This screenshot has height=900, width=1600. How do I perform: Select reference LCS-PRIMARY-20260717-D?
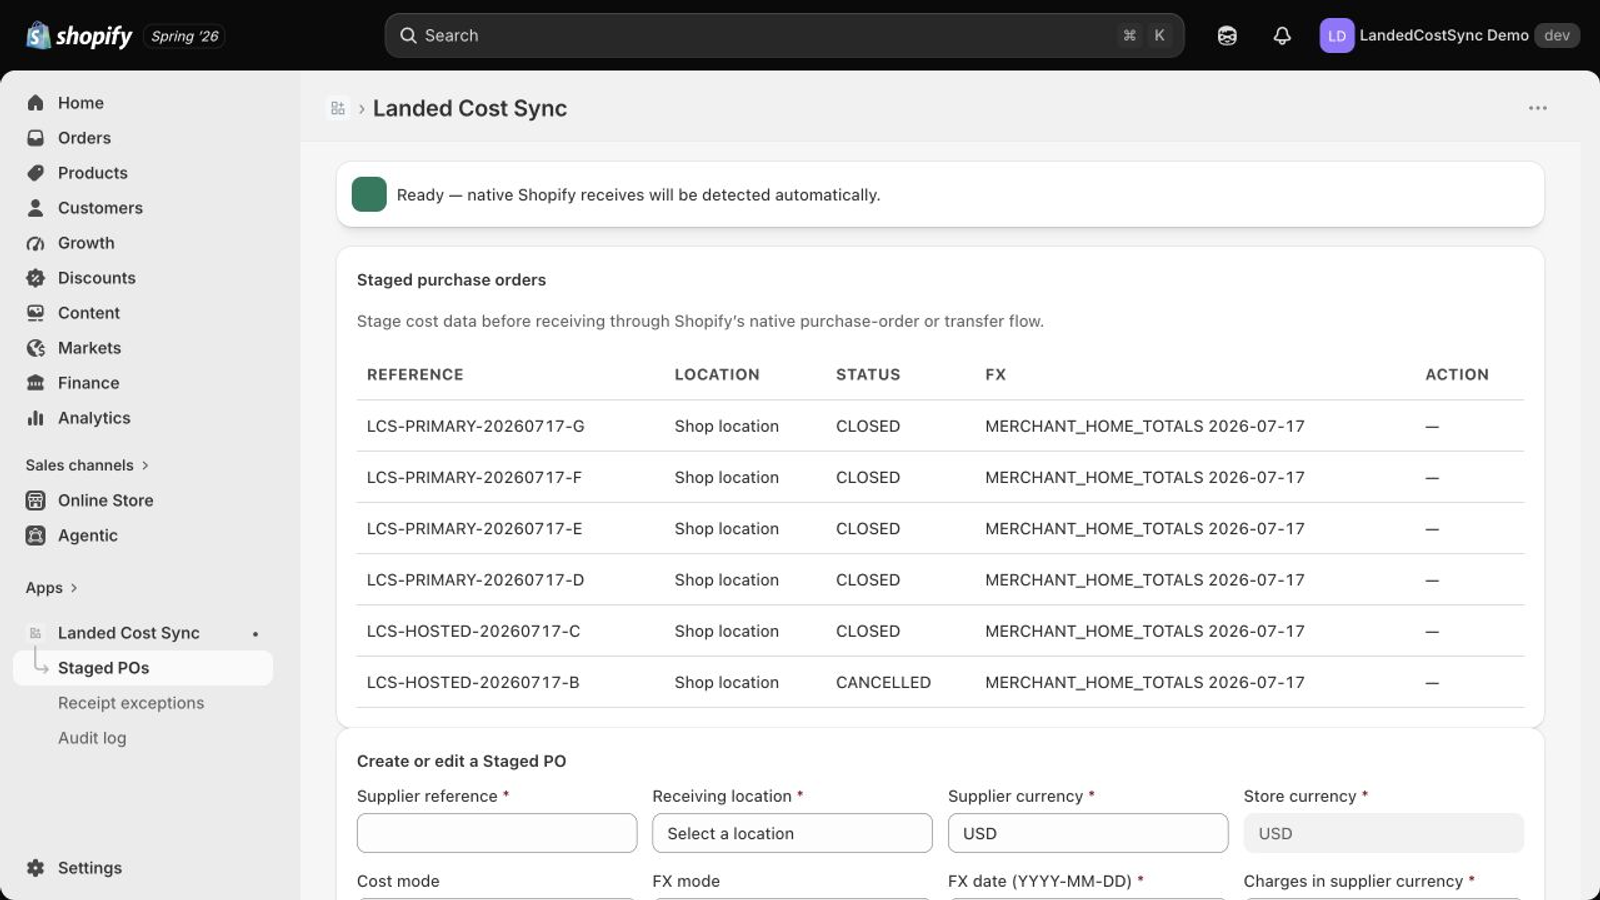[476, 580]
